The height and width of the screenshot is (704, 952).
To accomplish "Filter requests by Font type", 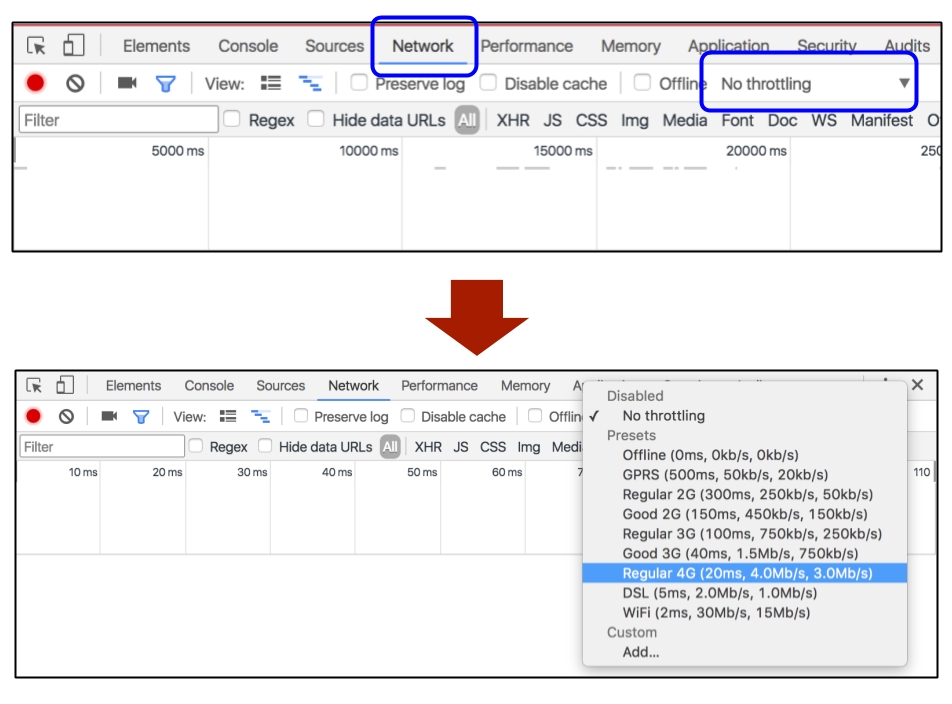I will (737, 120).
